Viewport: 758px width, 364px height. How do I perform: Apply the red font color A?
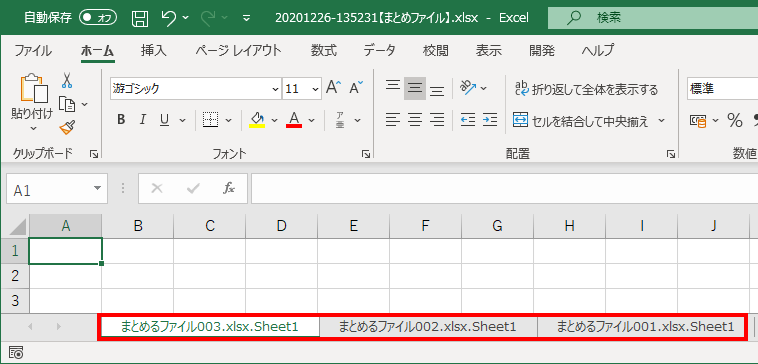(294, 120)
